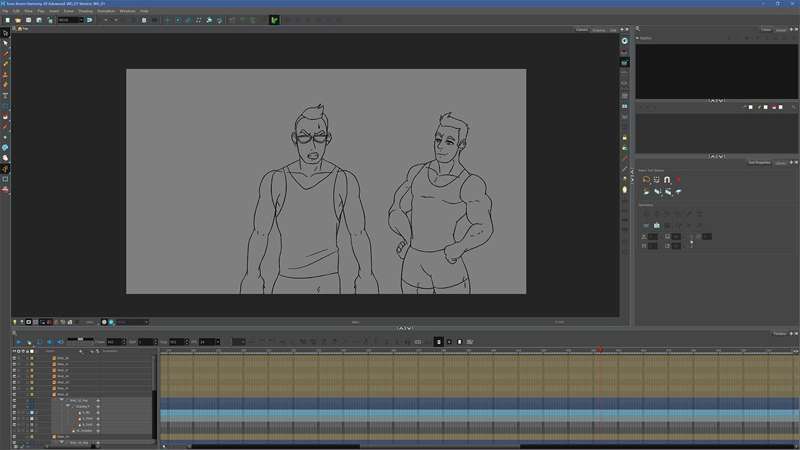Open the workspace selector dropdown in top toolbar
The image size is (800, 450).
pos(70,20)
